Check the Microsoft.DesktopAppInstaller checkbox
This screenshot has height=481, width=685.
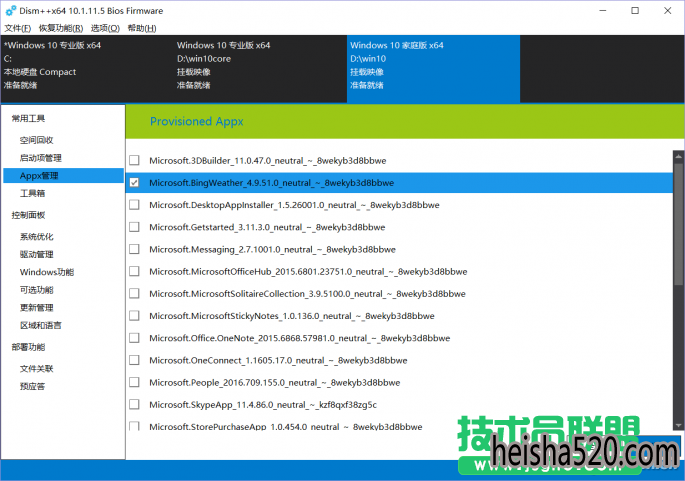pyautogui.click(x=135, y=205)
